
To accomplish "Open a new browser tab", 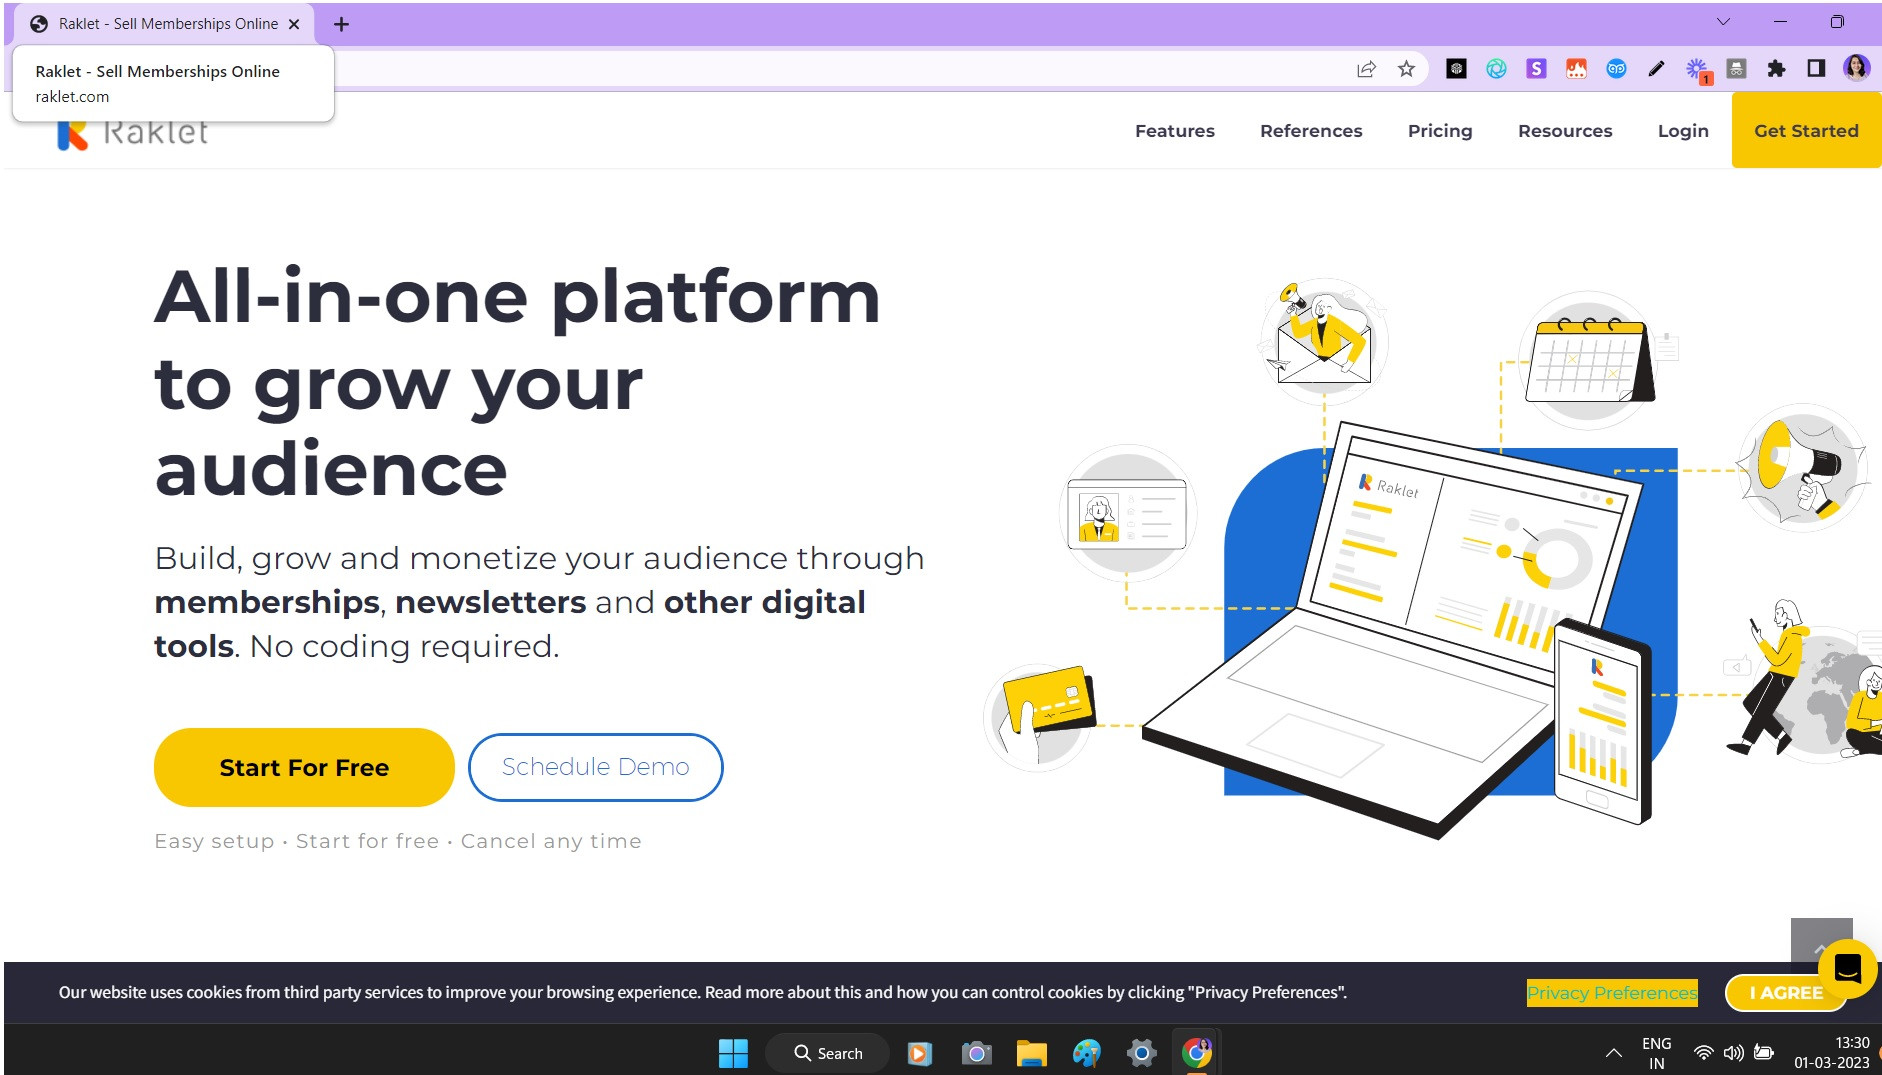I will (341, 24).
